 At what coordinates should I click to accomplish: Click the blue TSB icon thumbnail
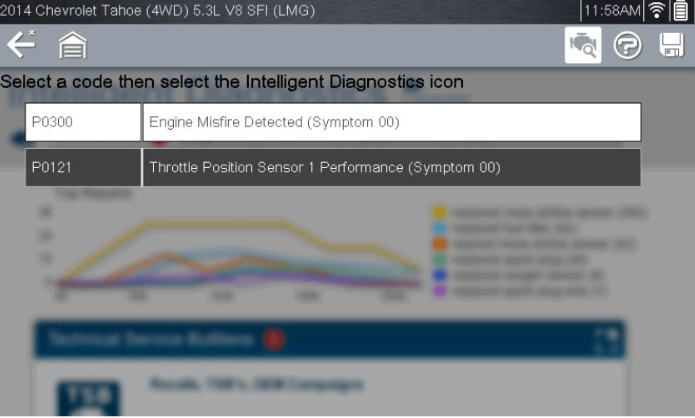89,398
